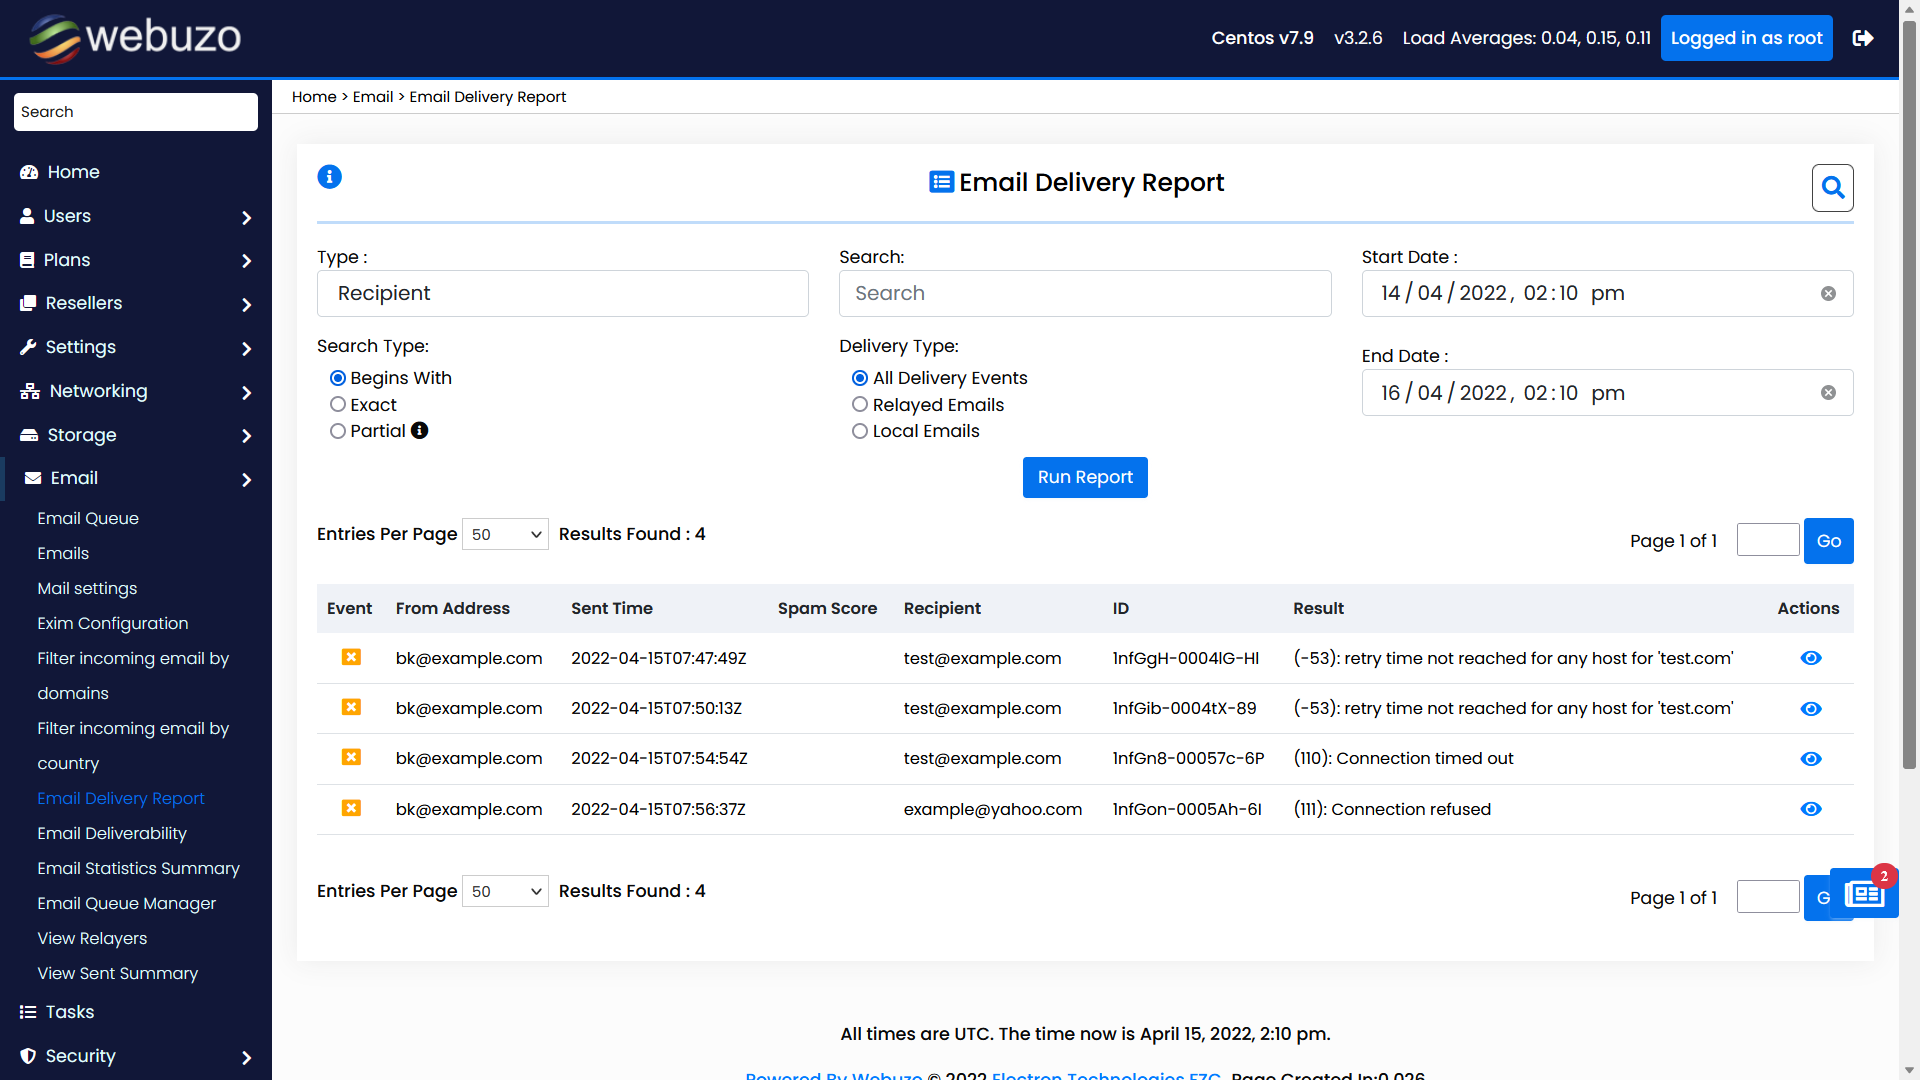Open the floating news notification widget
The height and width of the screenshot is (1080, 1920).
(x=1864, y=893)
